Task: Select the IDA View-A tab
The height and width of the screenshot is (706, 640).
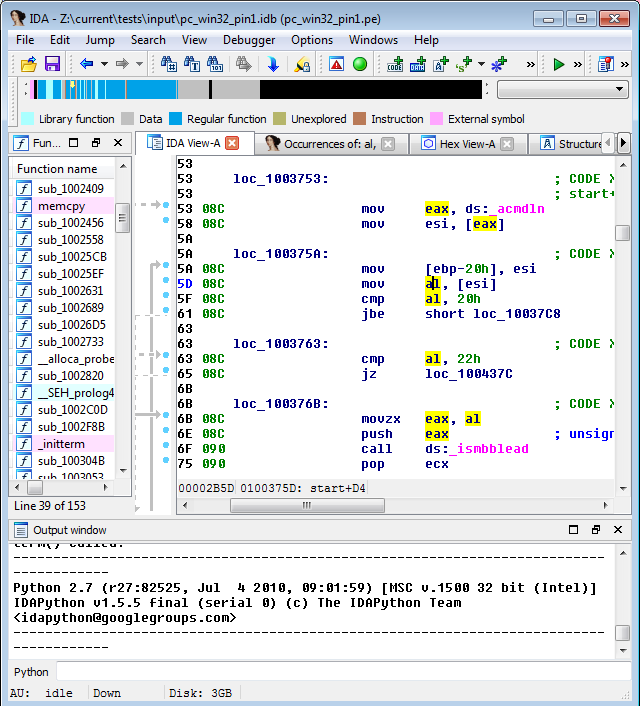Action: [193, 143]
